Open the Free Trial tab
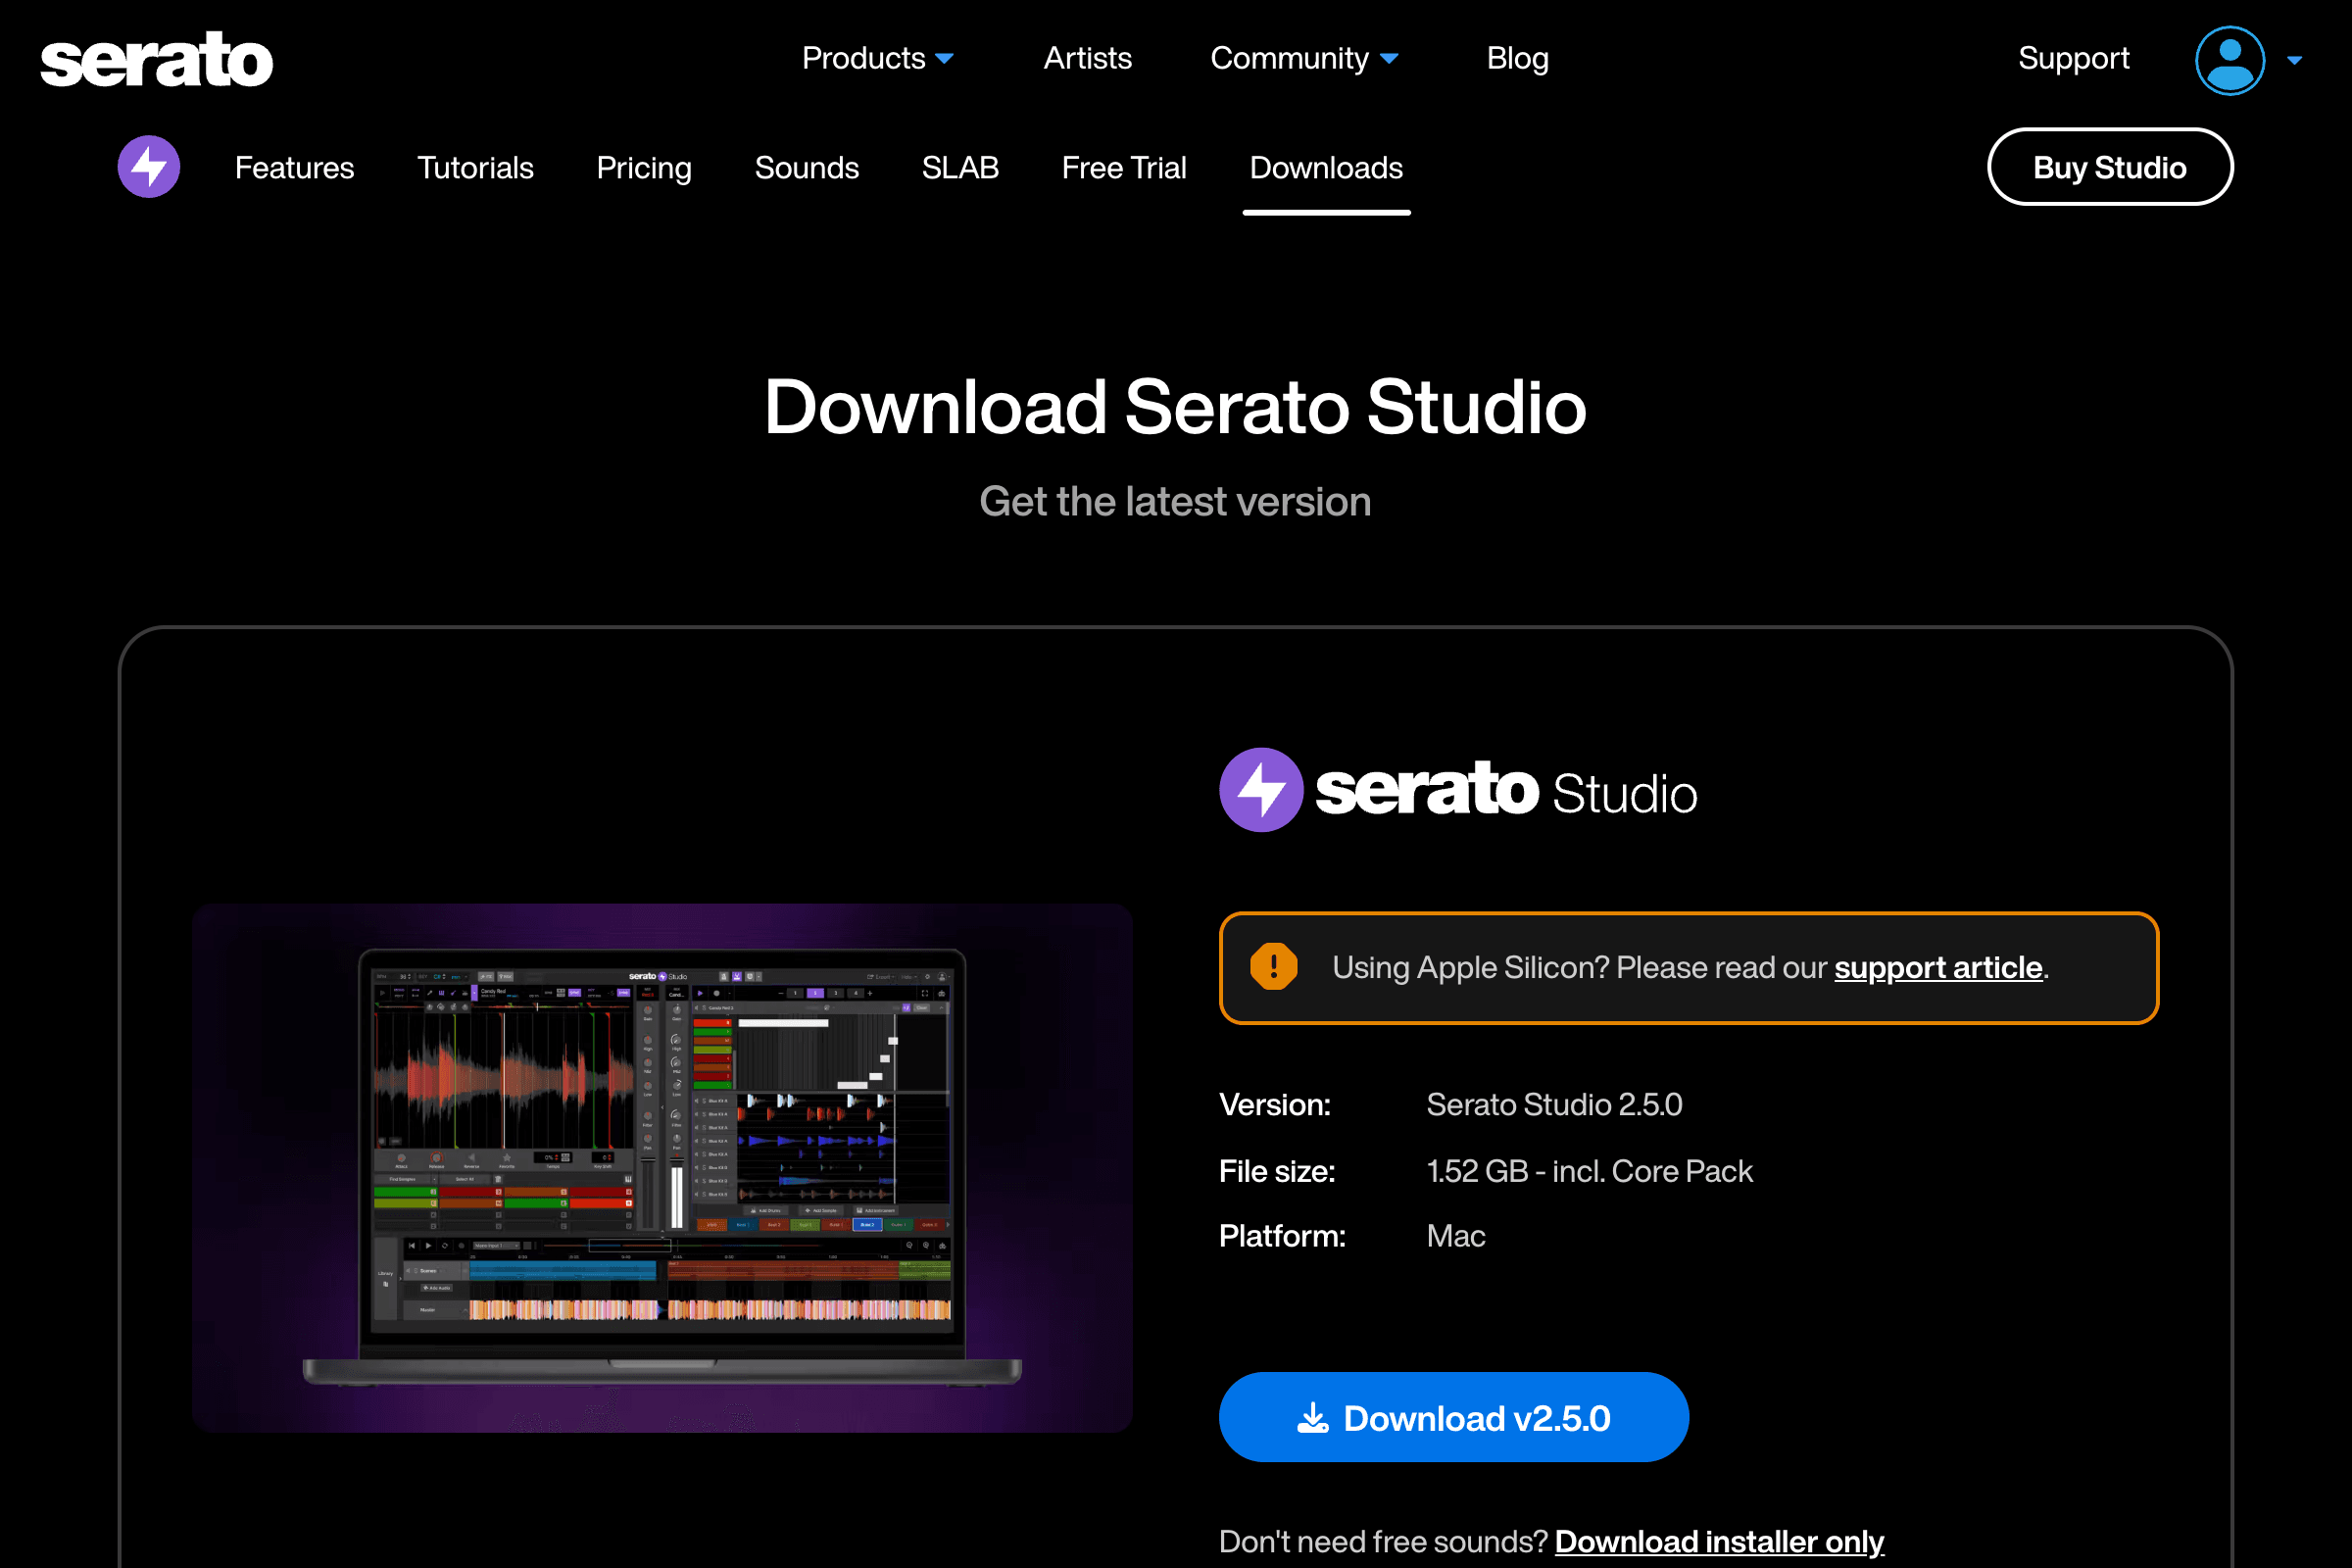Image resolution: width=2352 pixels, height=1568 pixels. pyautogui.click(x=1124, y=167)
